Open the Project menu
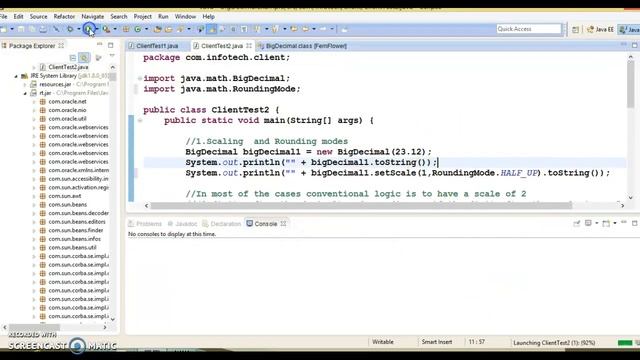Image resolution: width=640 pixels, height=360 pixels. coord(142,17)
